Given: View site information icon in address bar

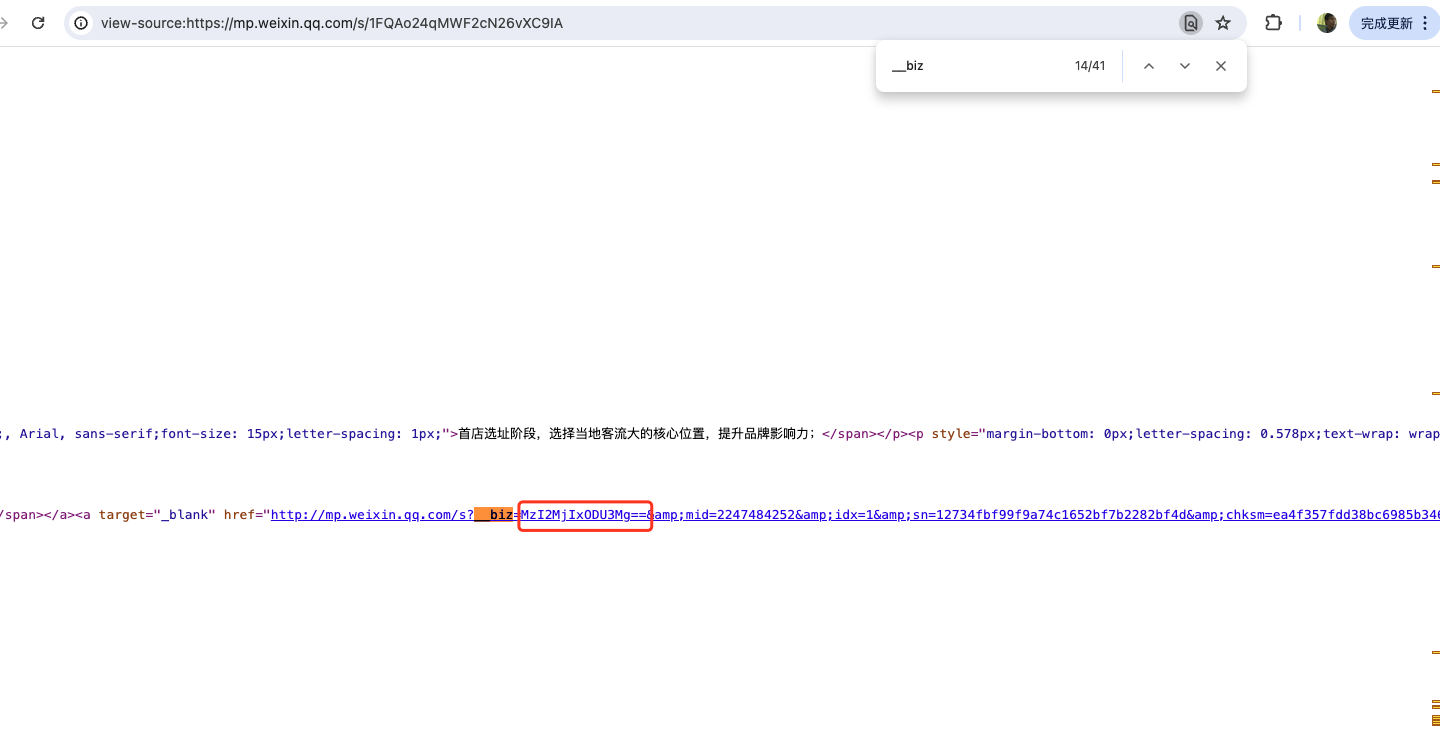Looking at the screenshot, I should (x=82, y=23).
